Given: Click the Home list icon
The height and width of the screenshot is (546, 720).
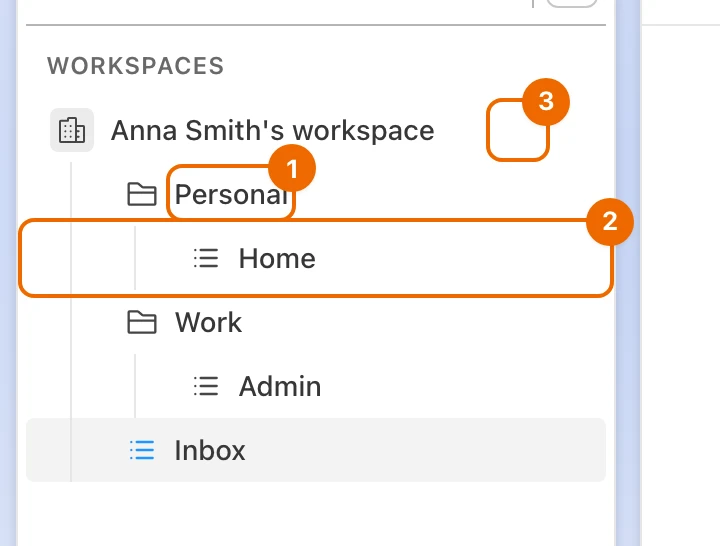Looking at the screenshot, I should [x=206, y=258].
